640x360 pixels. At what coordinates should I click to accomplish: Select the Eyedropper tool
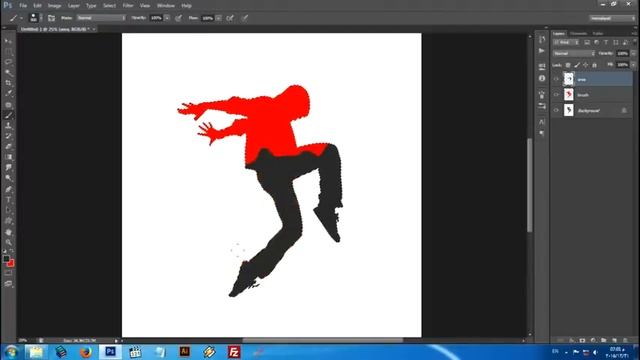tap(8, 94)
